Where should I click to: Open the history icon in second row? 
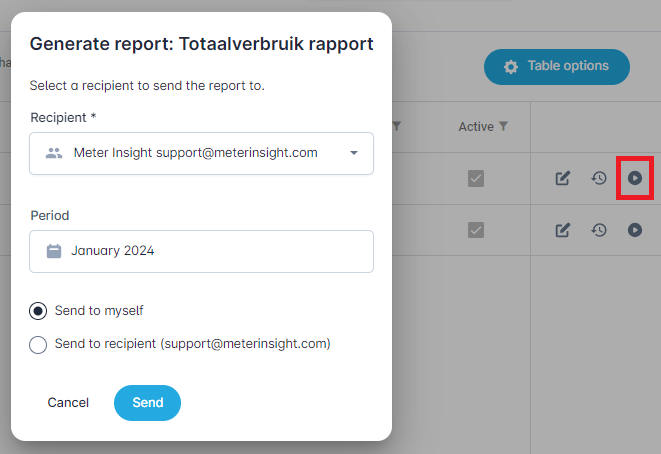click(599, 230)
